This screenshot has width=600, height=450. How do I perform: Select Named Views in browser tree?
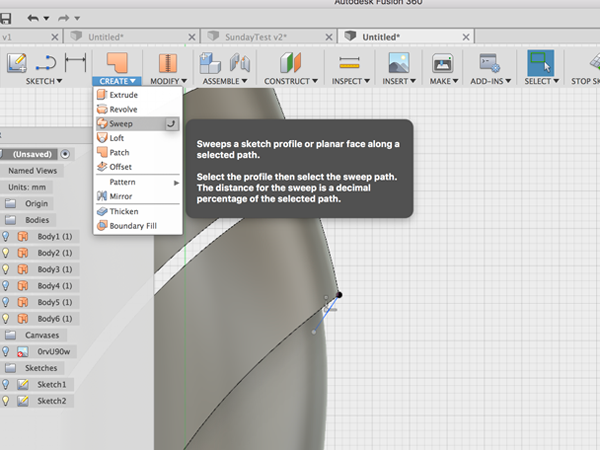click(x=33, y=171)
